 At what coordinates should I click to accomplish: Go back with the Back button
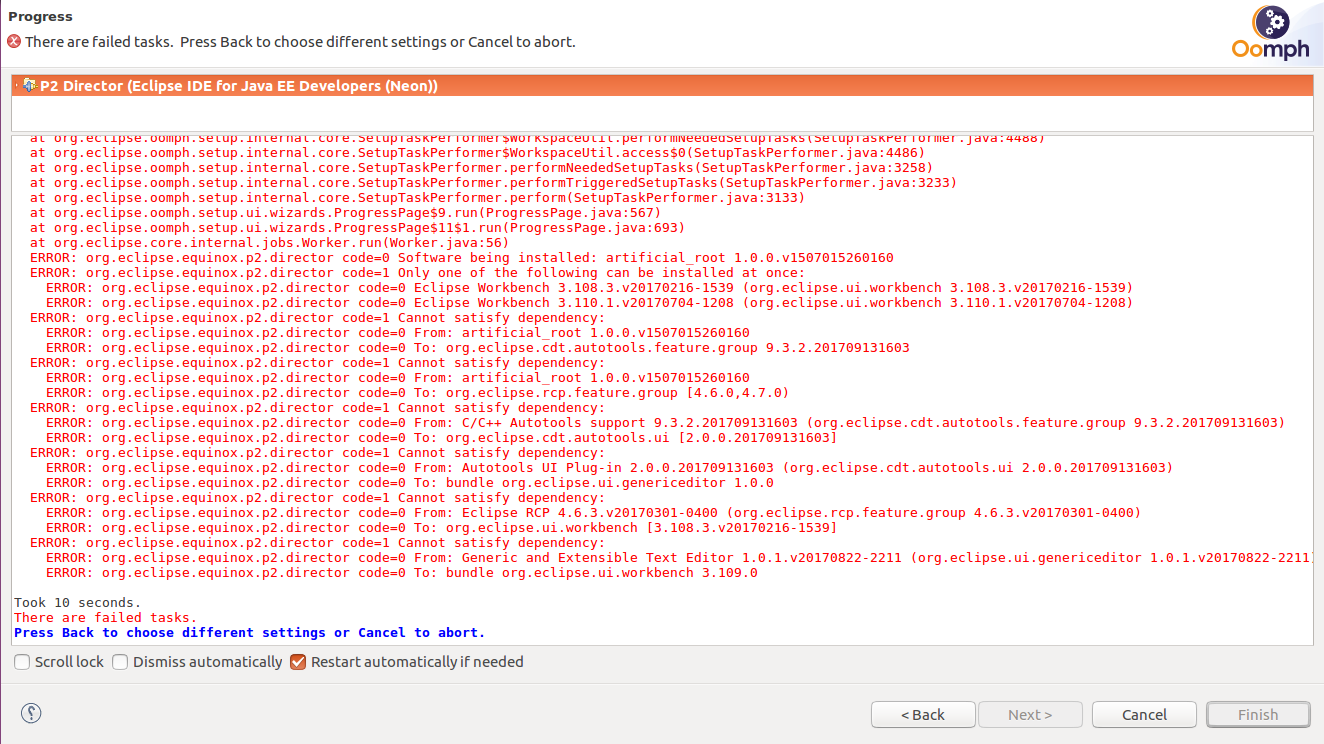(923, 715)
